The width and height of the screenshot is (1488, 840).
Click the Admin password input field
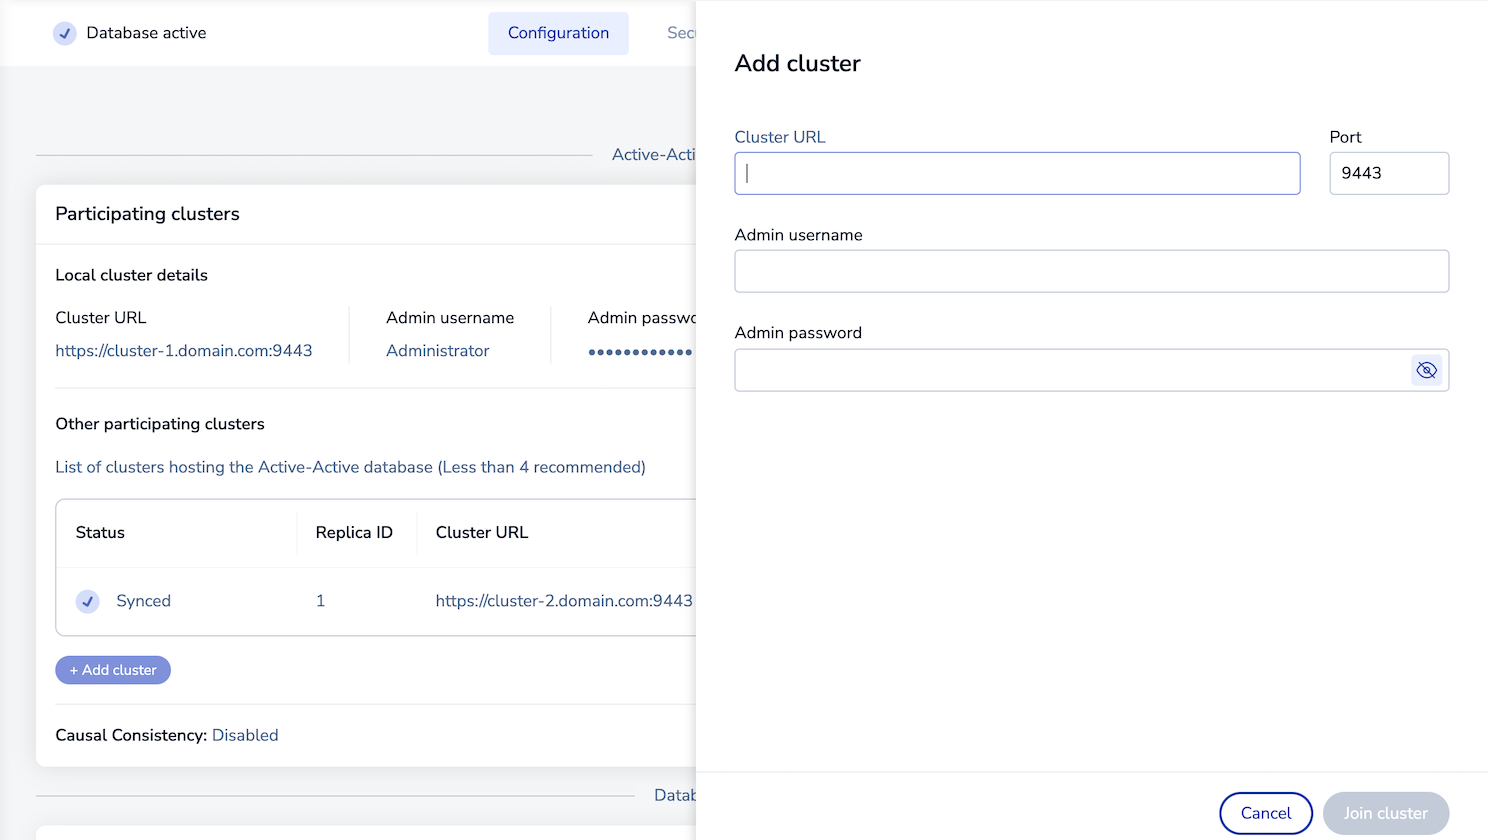pos(1070,370)
